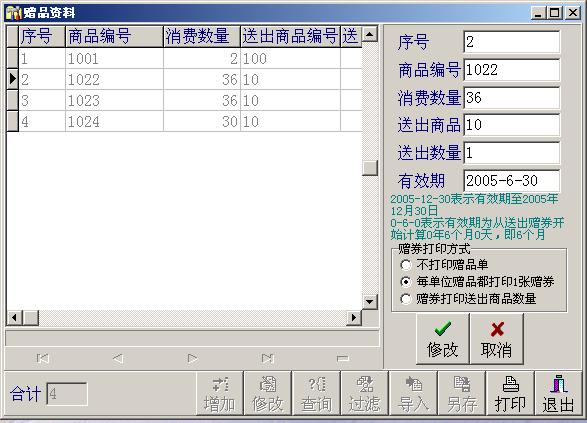Click the 查询 query icon in toolbar
The height and width of the screenshot is (423, 587).
tap(317, 393)
